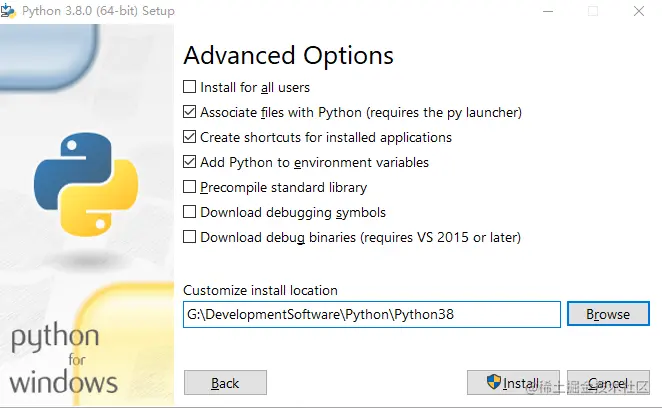Toggle Create shortcuts for installed applications
Viewport: 662px width, 408px height.
click(x=190, y=137)
